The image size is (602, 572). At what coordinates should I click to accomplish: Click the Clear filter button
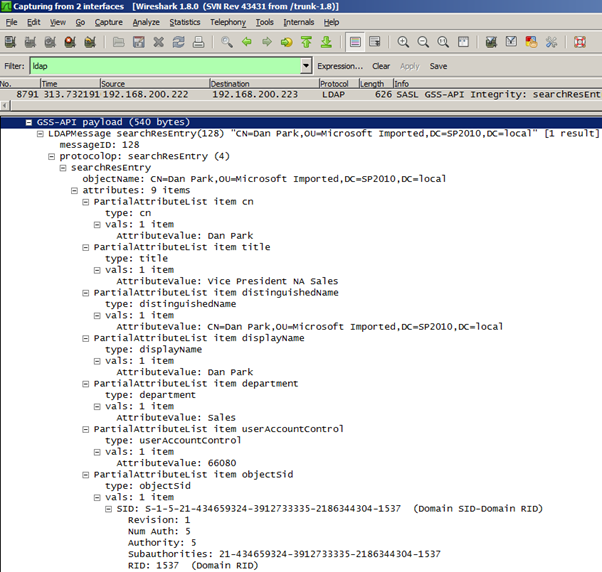click(x=381, y=66)
